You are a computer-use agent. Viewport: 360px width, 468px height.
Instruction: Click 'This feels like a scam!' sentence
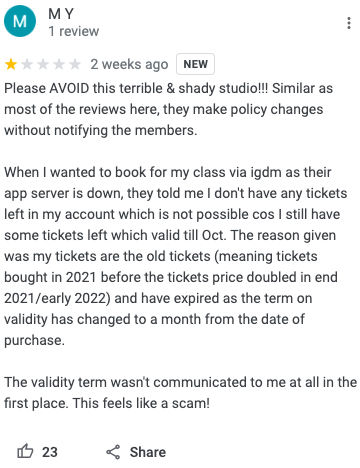click(x=141, y=403)
